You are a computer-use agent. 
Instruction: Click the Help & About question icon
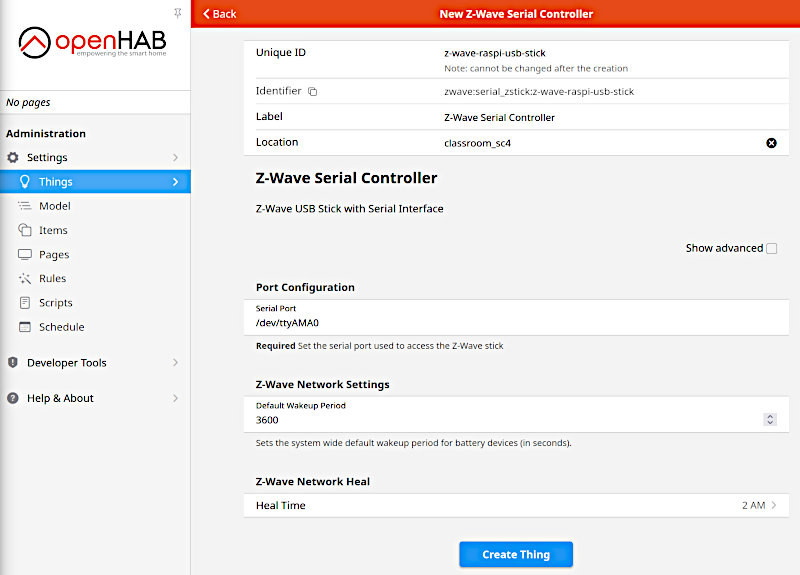pyautogui.click(x=13, y=398)
